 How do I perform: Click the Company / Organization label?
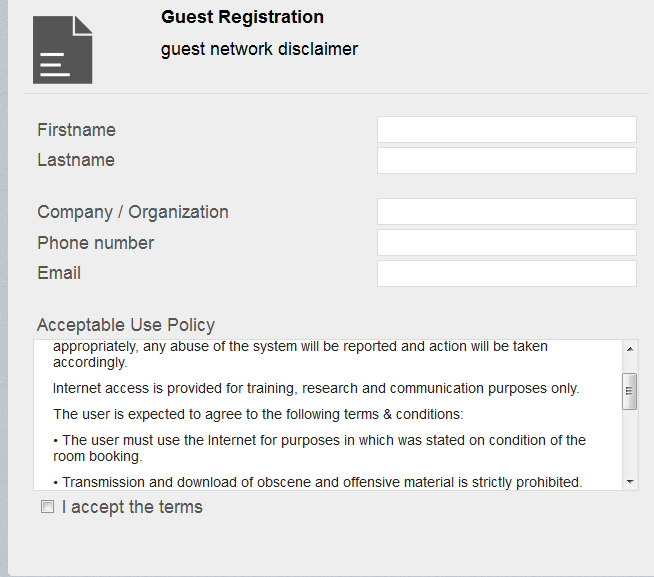133,212
